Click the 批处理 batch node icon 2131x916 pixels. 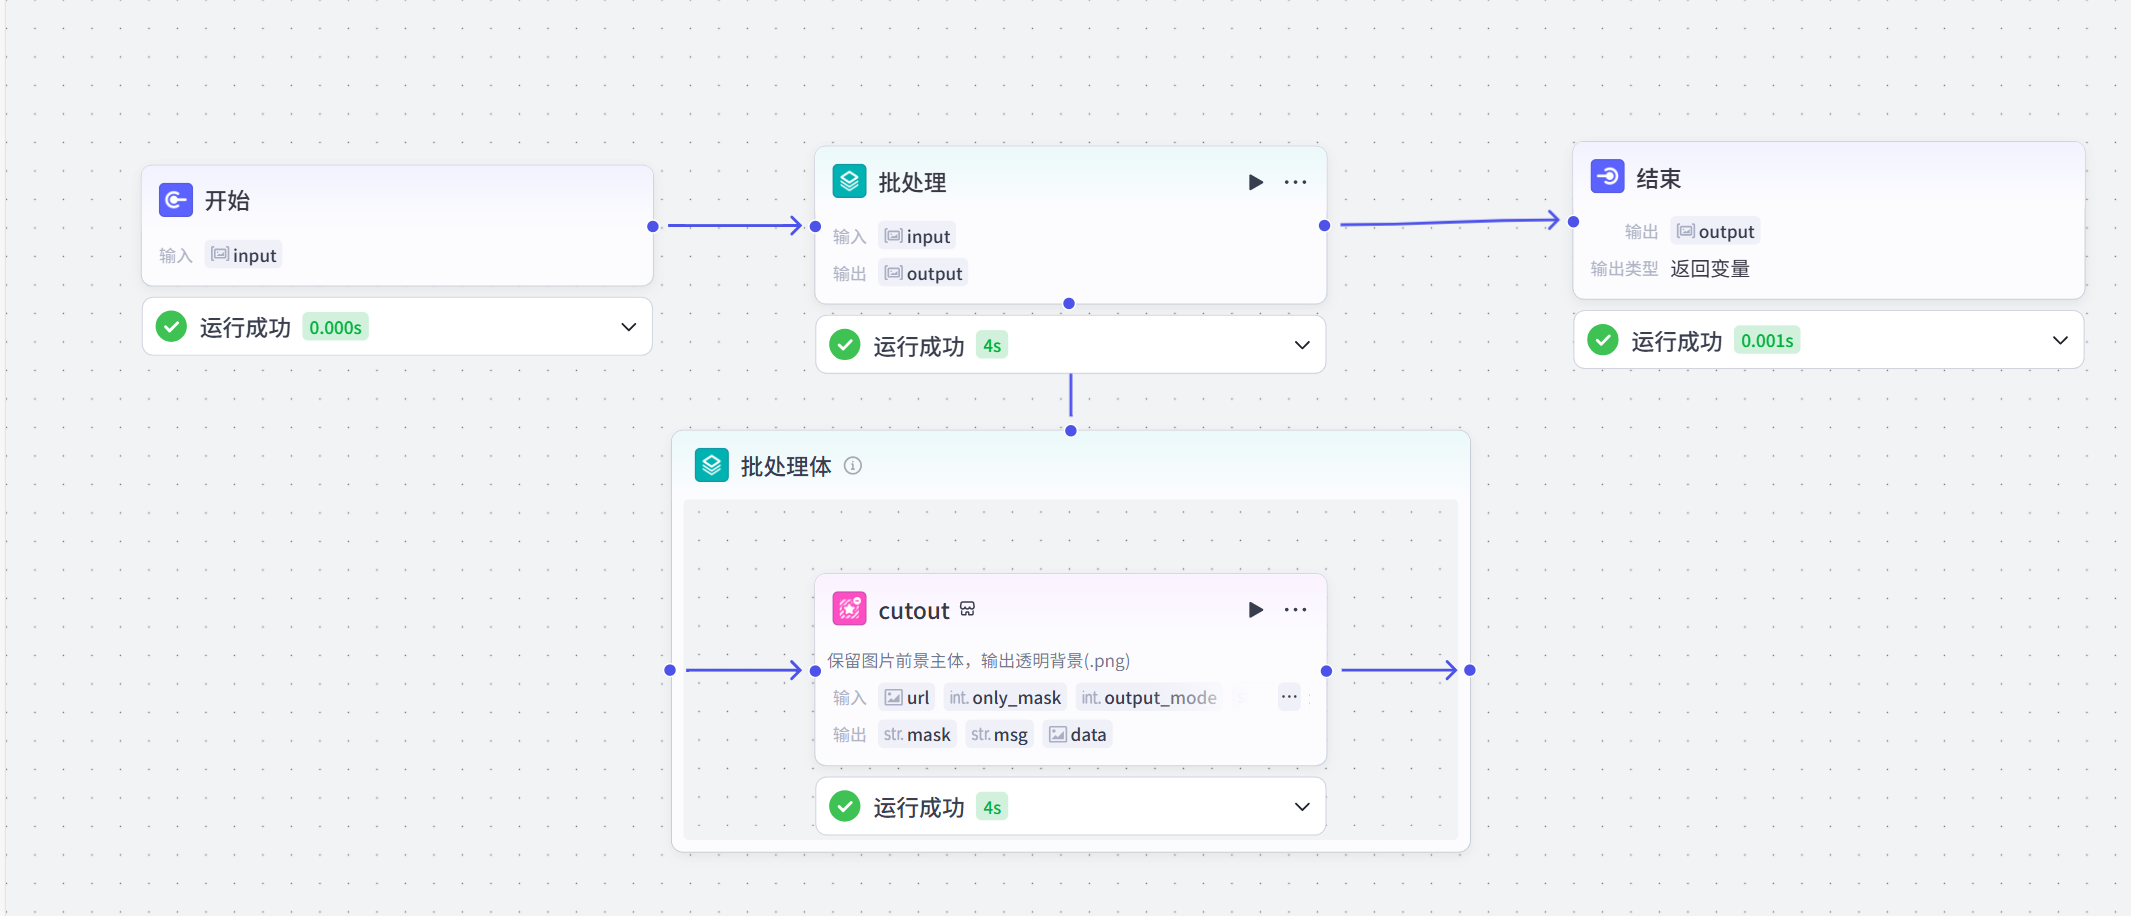849,181
